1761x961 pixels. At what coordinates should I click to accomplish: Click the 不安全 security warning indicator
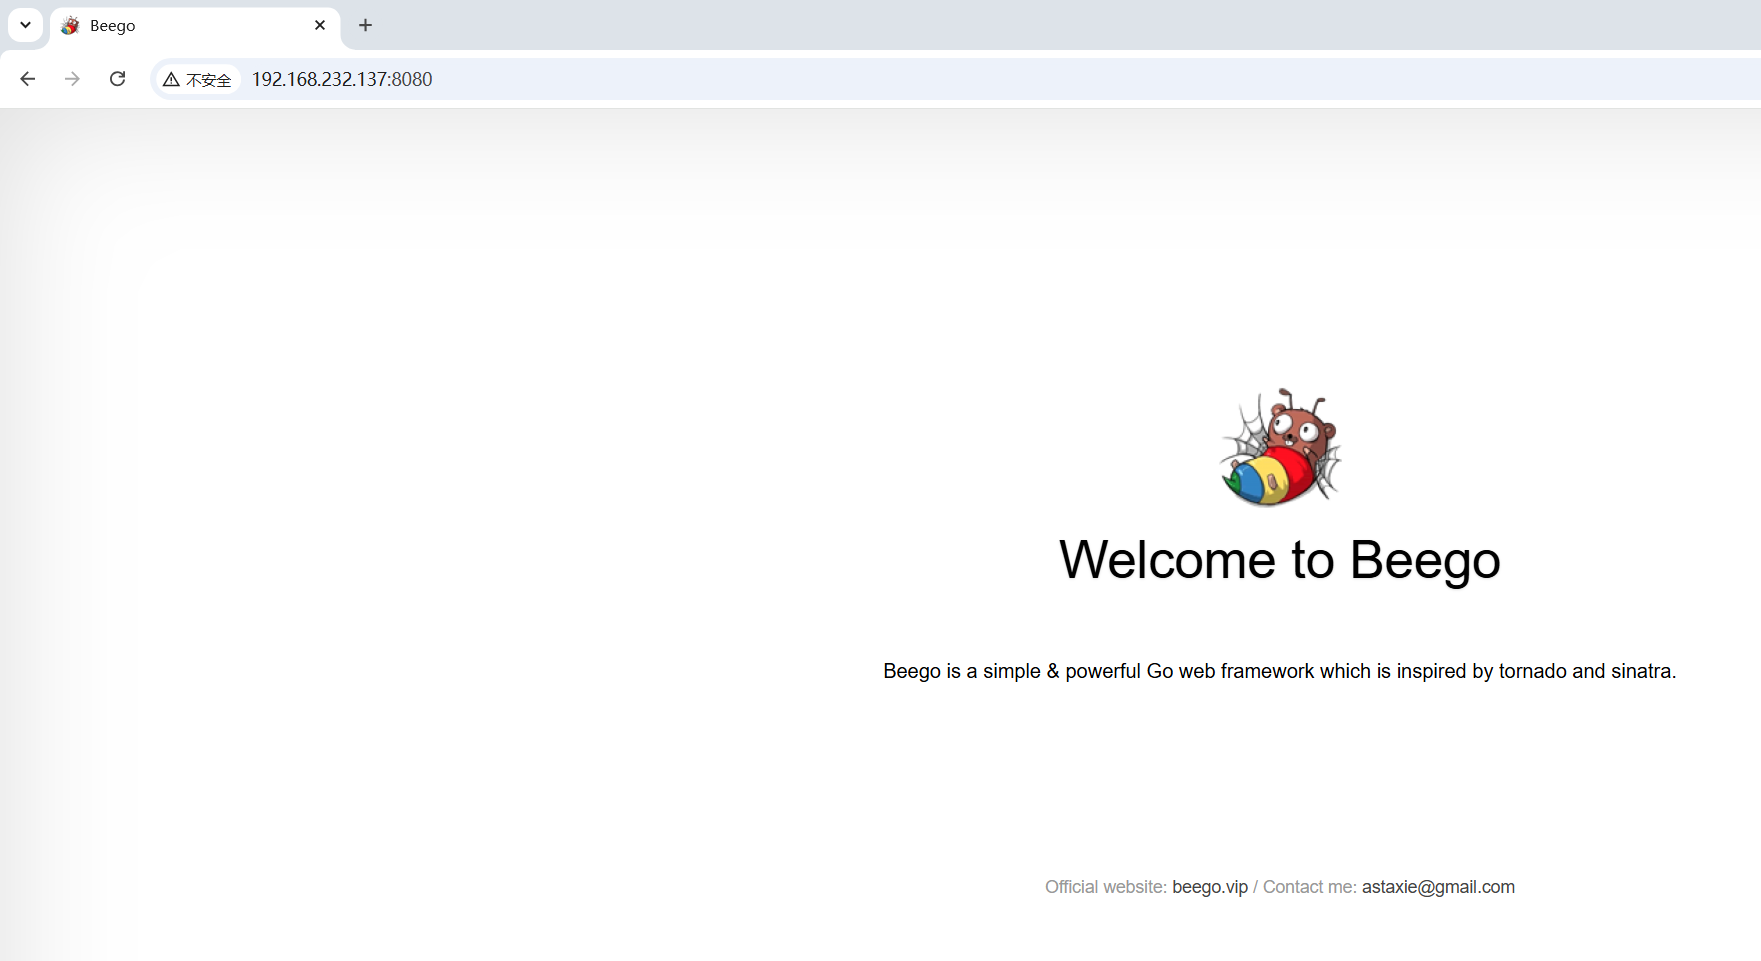[198, 79]
